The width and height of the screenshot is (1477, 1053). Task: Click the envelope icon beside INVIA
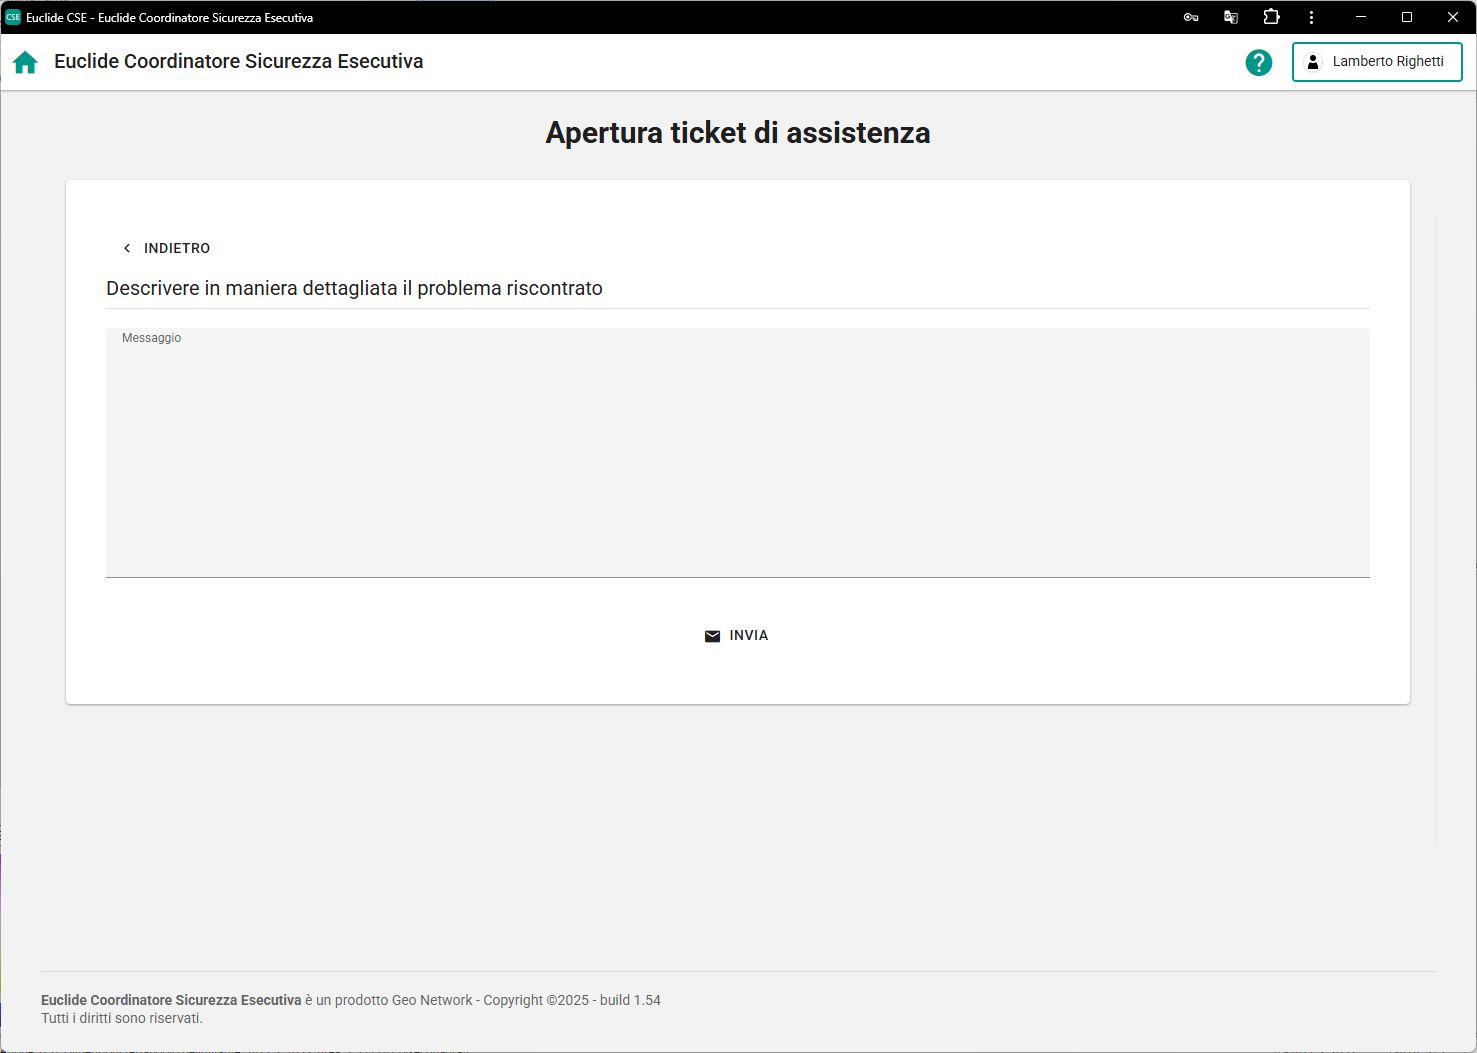pyautogui.click(x=712, y=636)
